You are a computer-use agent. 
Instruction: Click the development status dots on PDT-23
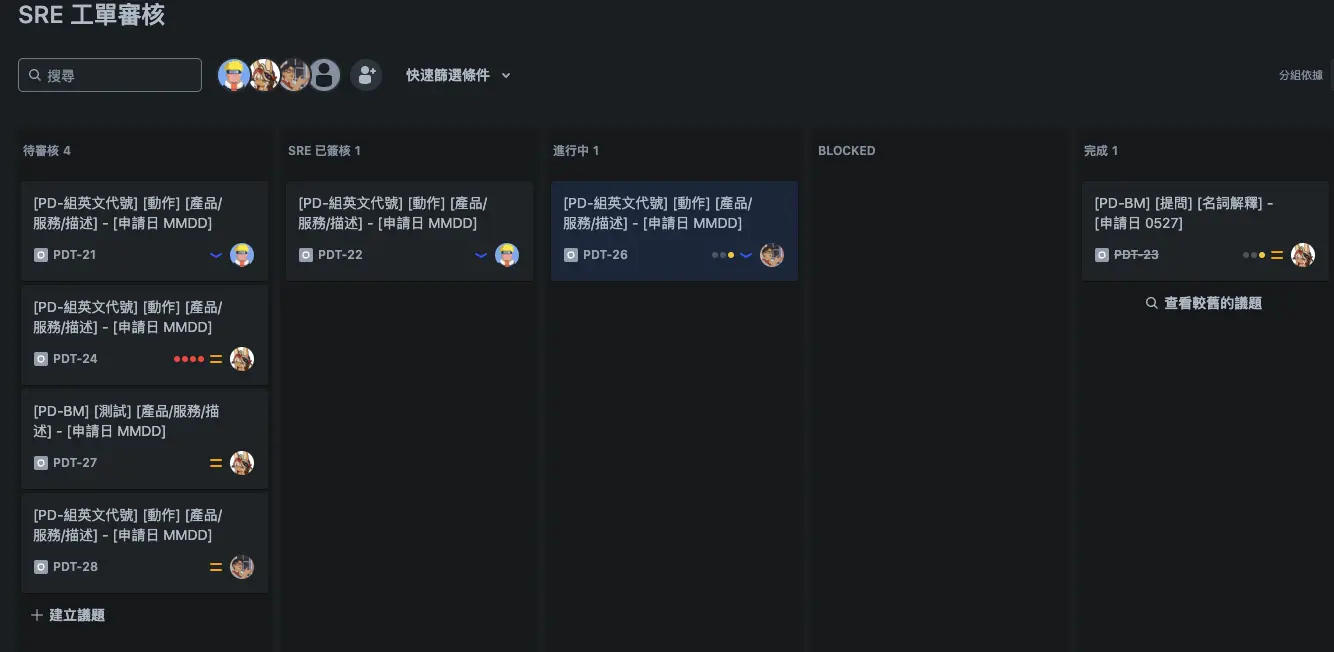(x=1254, y=255)
